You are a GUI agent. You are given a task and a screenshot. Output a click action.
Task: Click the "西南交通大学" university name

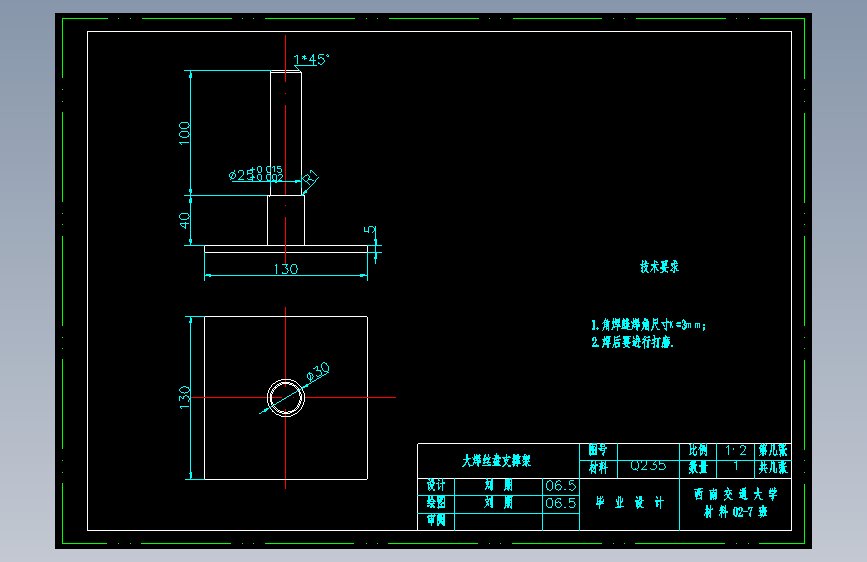coord(735,494)
